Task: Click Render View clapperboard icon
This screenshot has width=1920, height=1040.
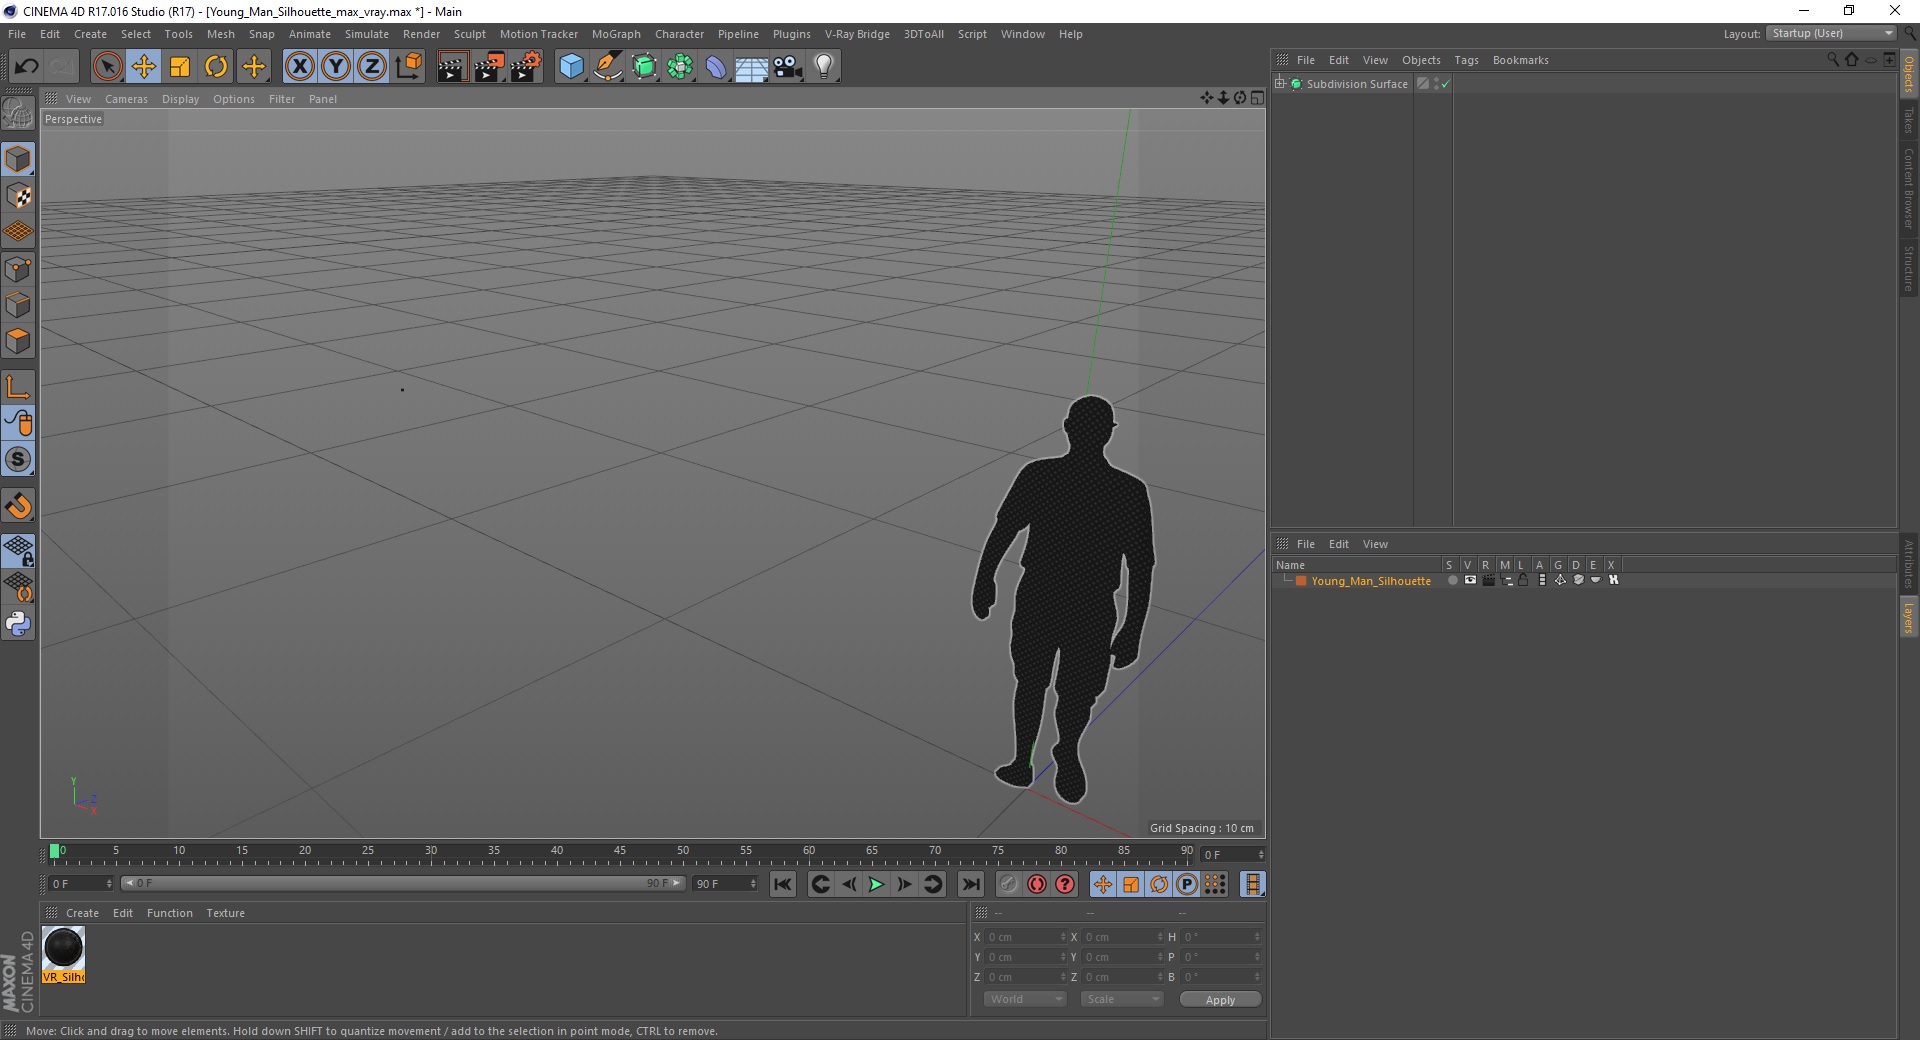Action: click(x=452, y=67)
